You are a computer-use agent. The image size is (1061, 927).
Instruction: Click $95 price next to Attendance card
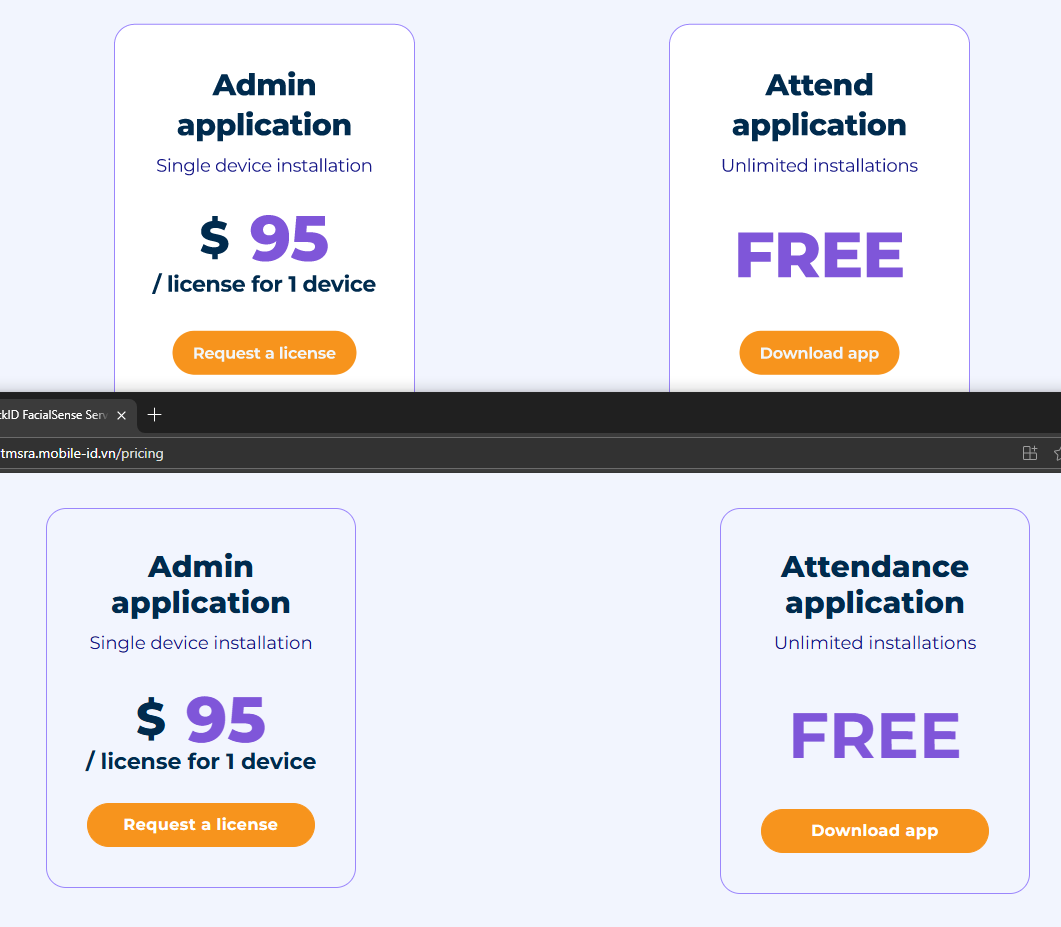point(201,719)
